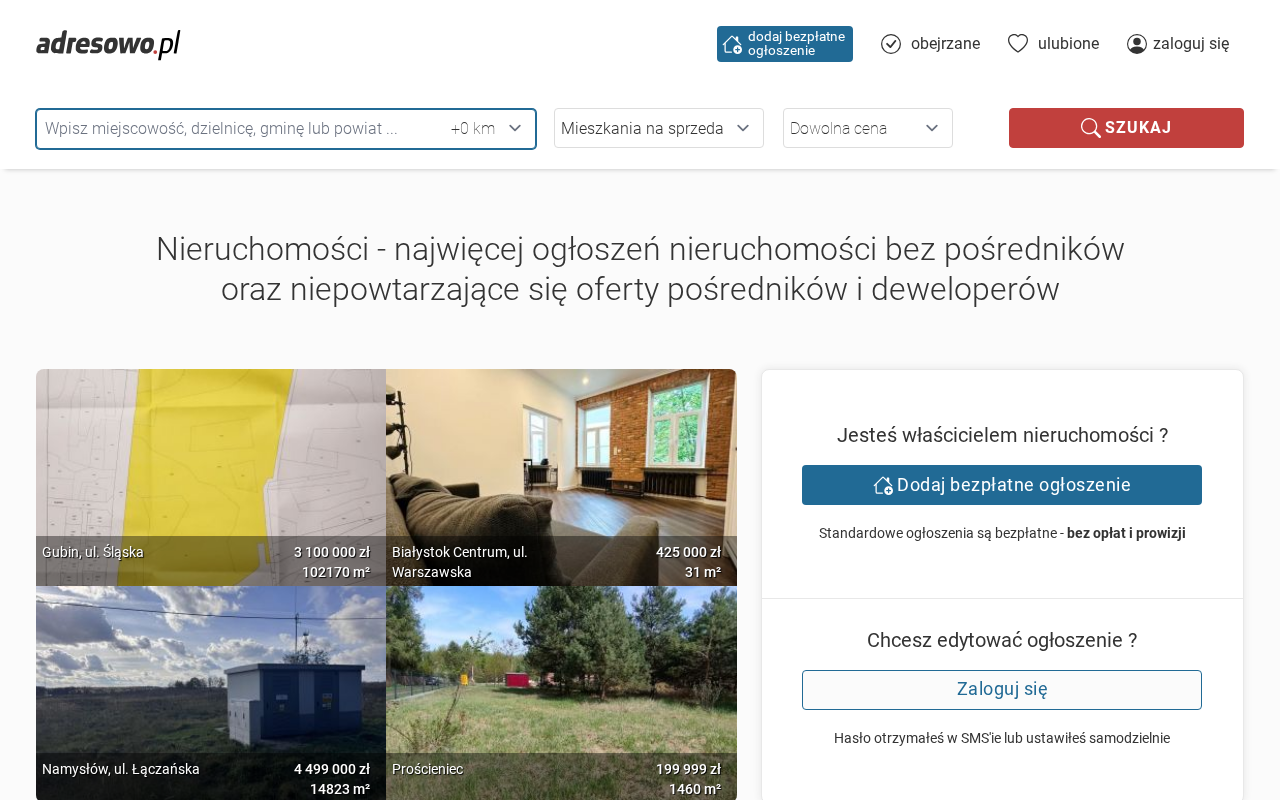Screen dimensions: 1280x800
Task: Click the adresowo.pl logo
Action: click(108, 44)
